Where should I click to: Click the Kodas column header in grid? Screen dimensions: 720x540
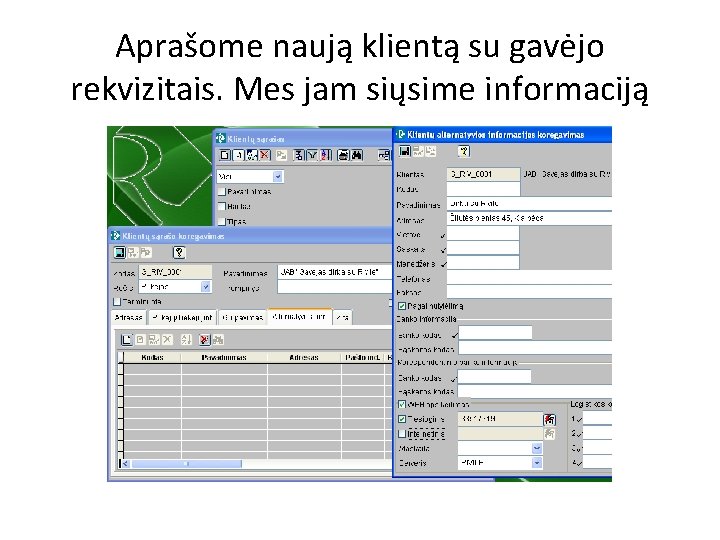pos(152,357)
